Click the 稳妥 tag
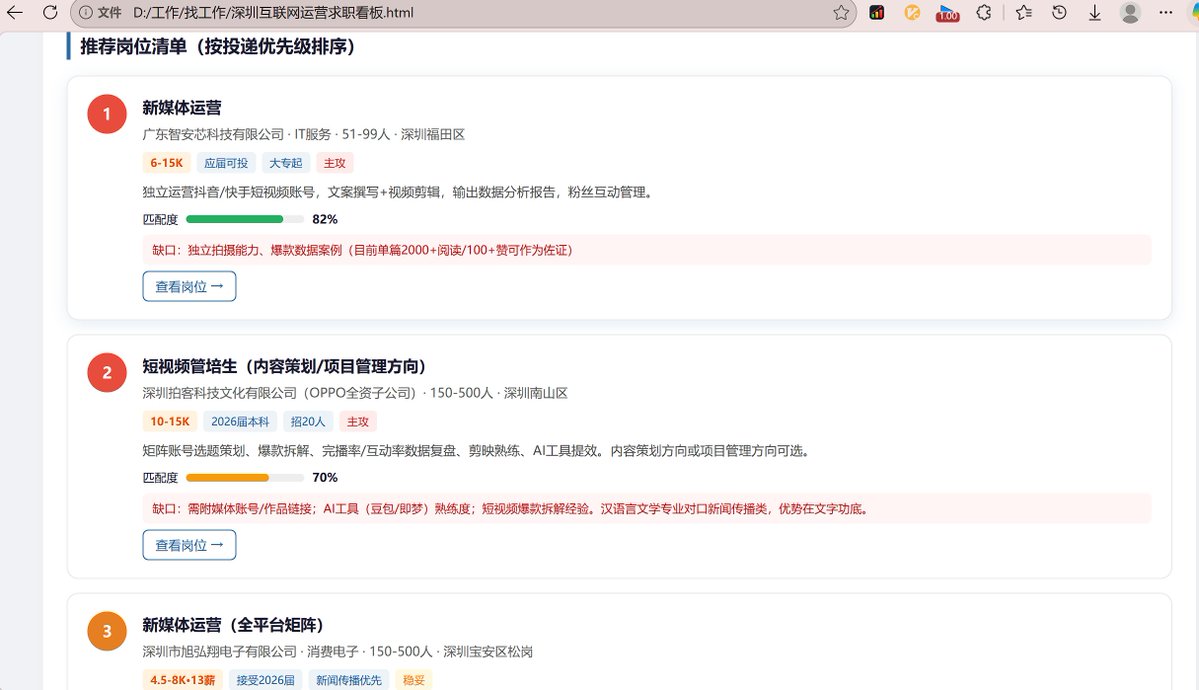Screen dimensions: 1199x690 point(414,680)
